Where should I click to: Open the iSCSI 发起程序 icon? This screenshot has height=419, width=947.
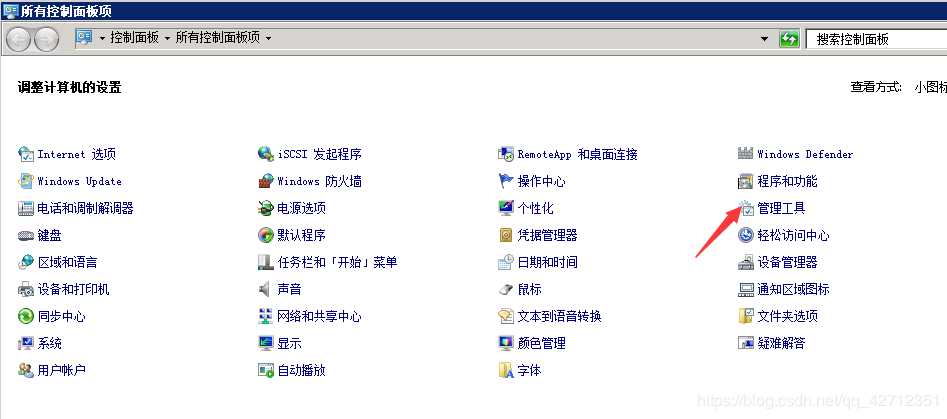(266, 155)
